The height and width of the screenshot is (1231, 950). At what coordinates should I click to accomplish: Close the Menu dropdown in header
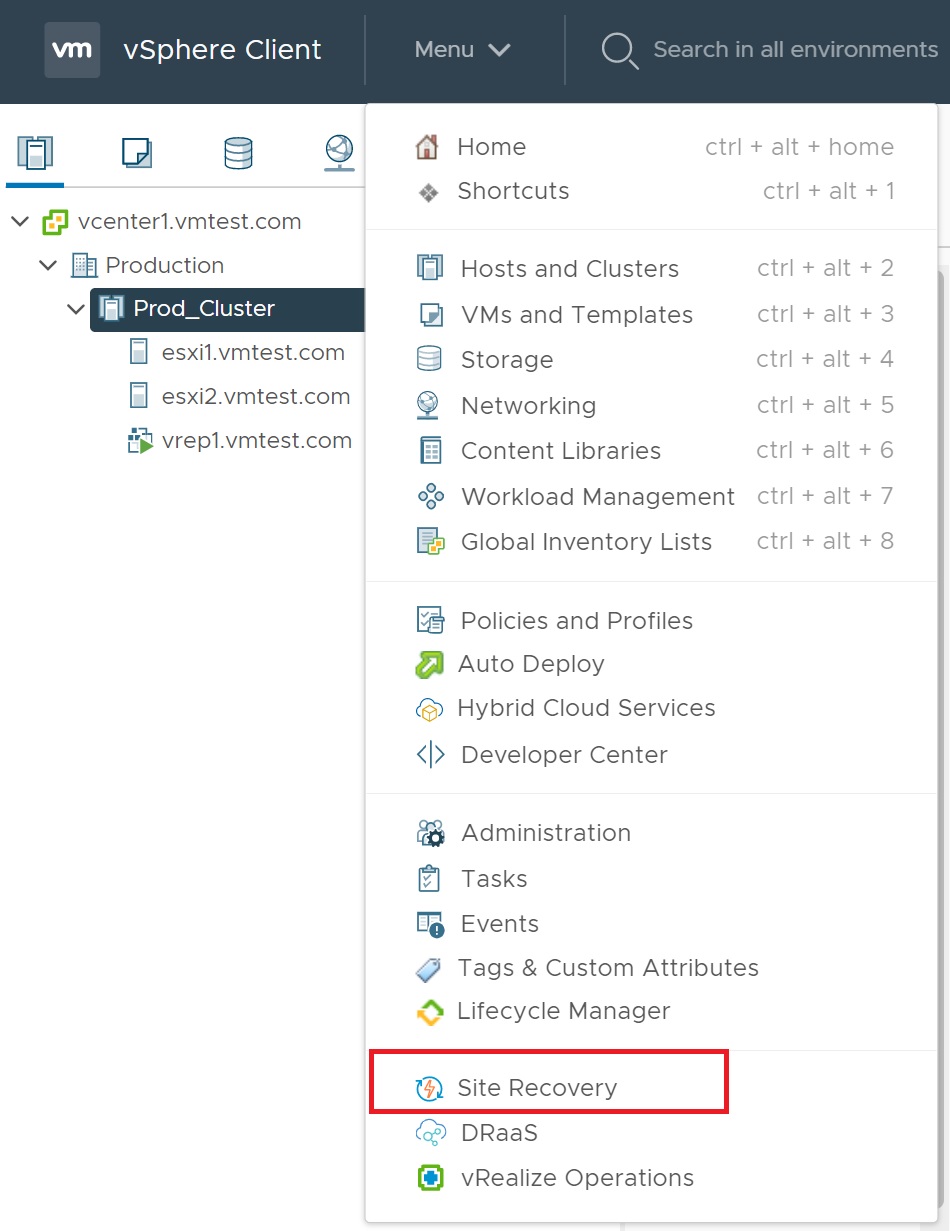(x=463, y=50)
